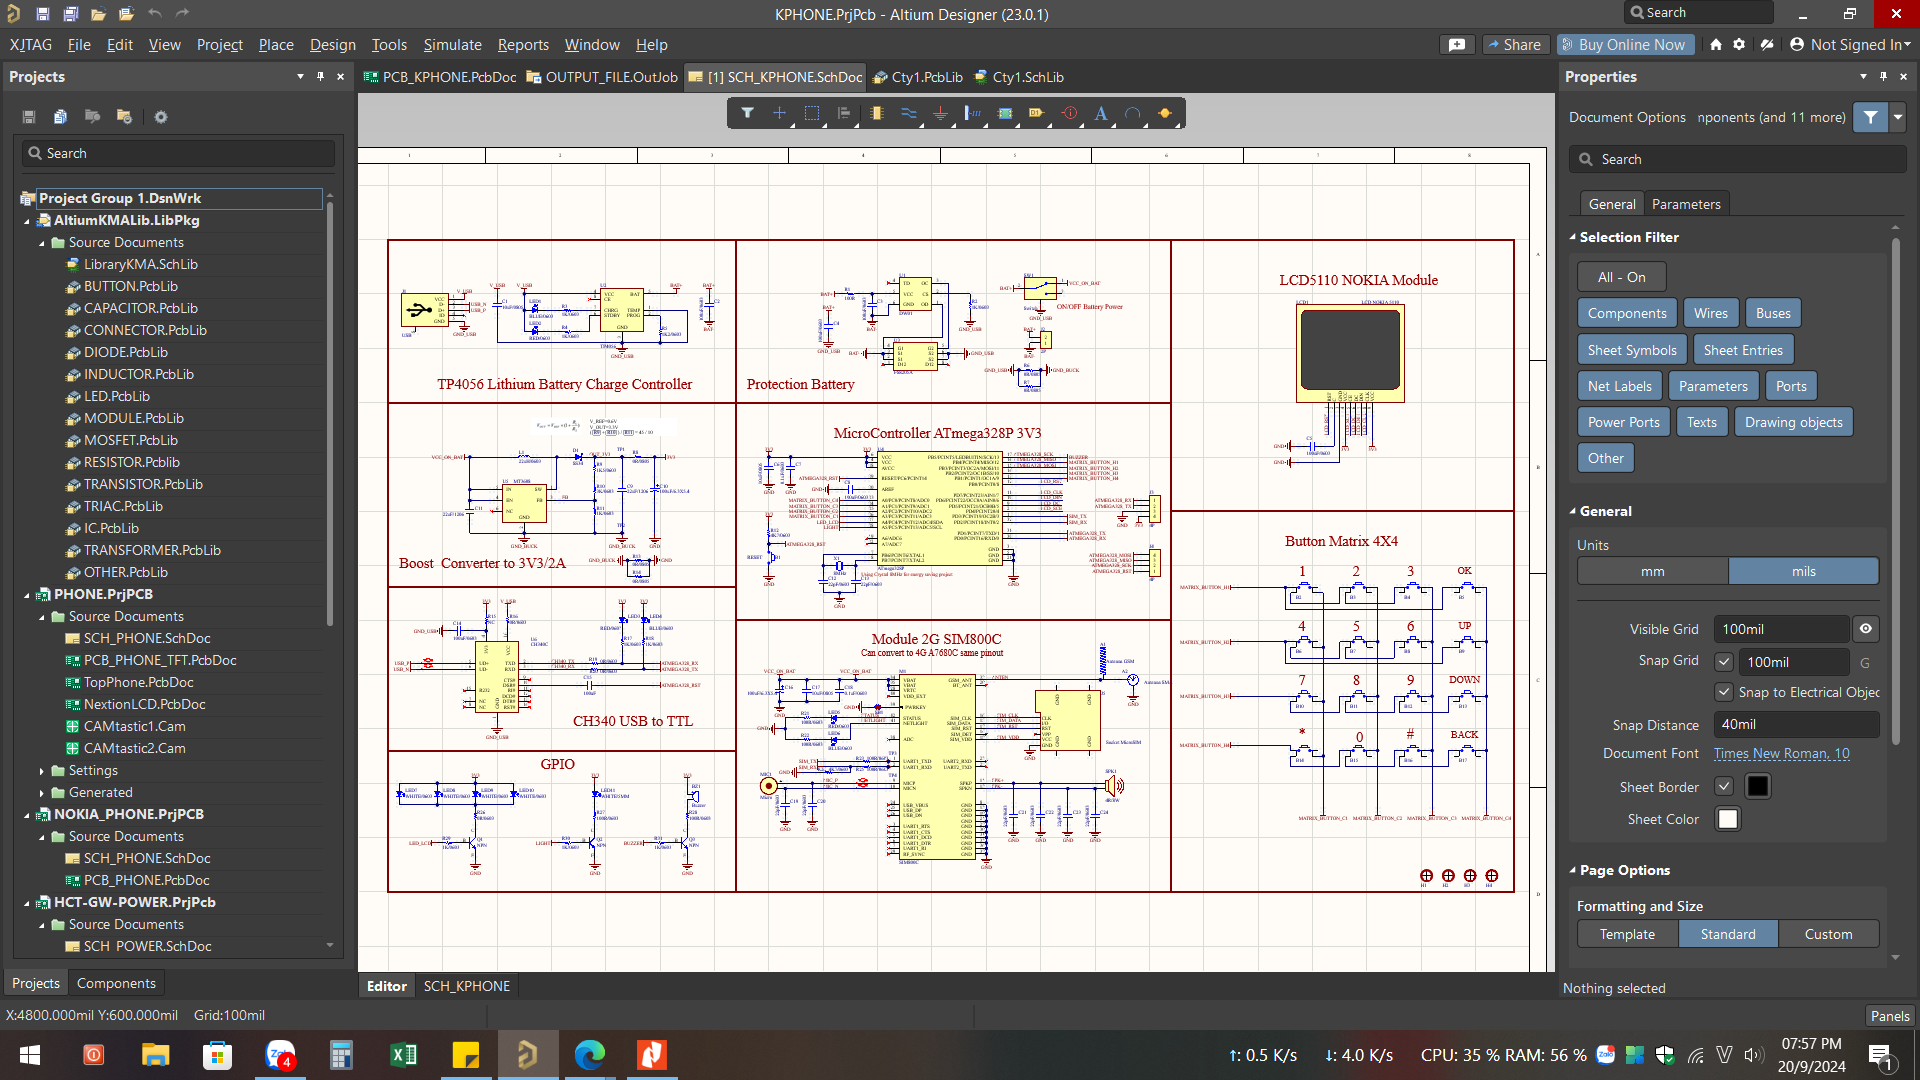
Task: Enable Snap to Electrical Object
Action: click(1724, 692)
